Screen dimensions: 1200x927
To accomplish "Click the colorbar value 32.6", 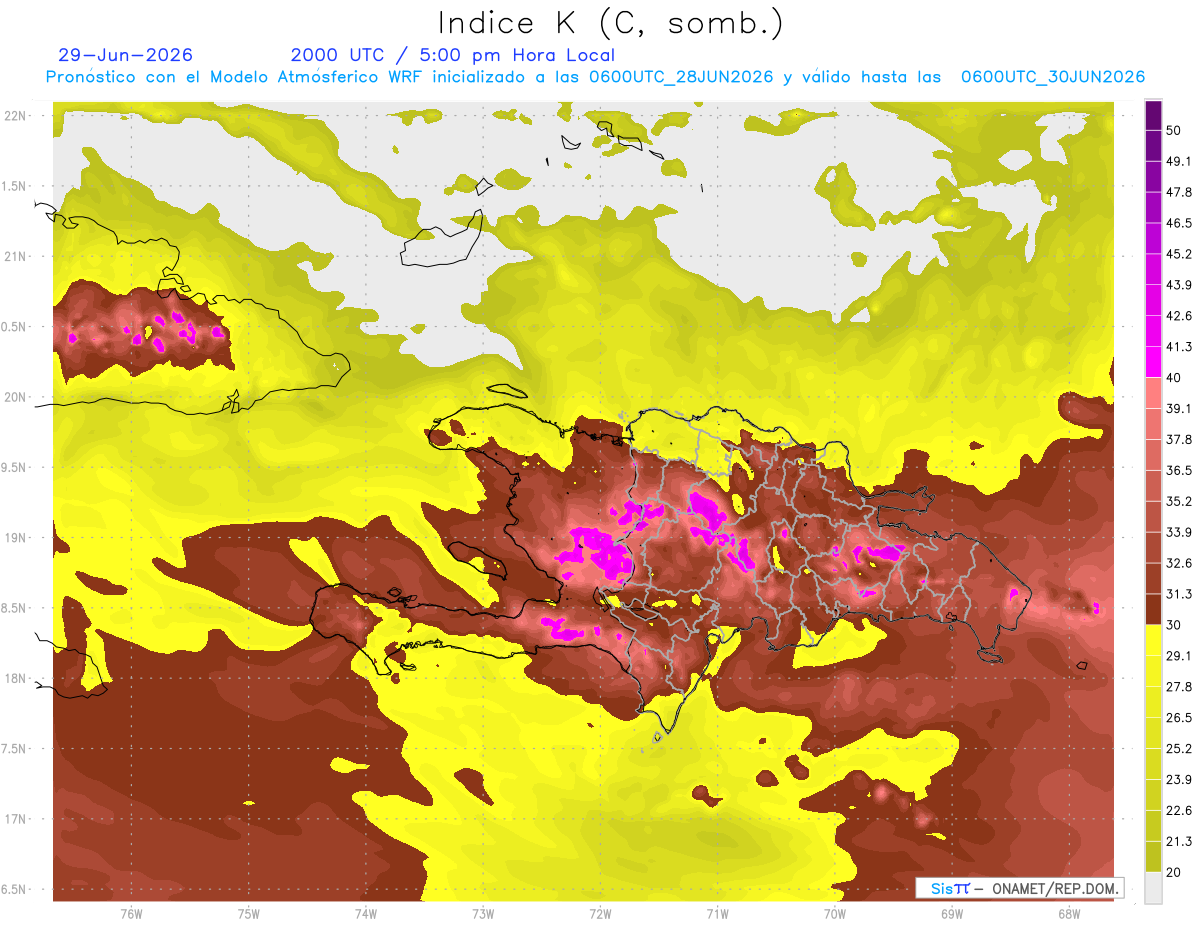I will (1178, 563).
